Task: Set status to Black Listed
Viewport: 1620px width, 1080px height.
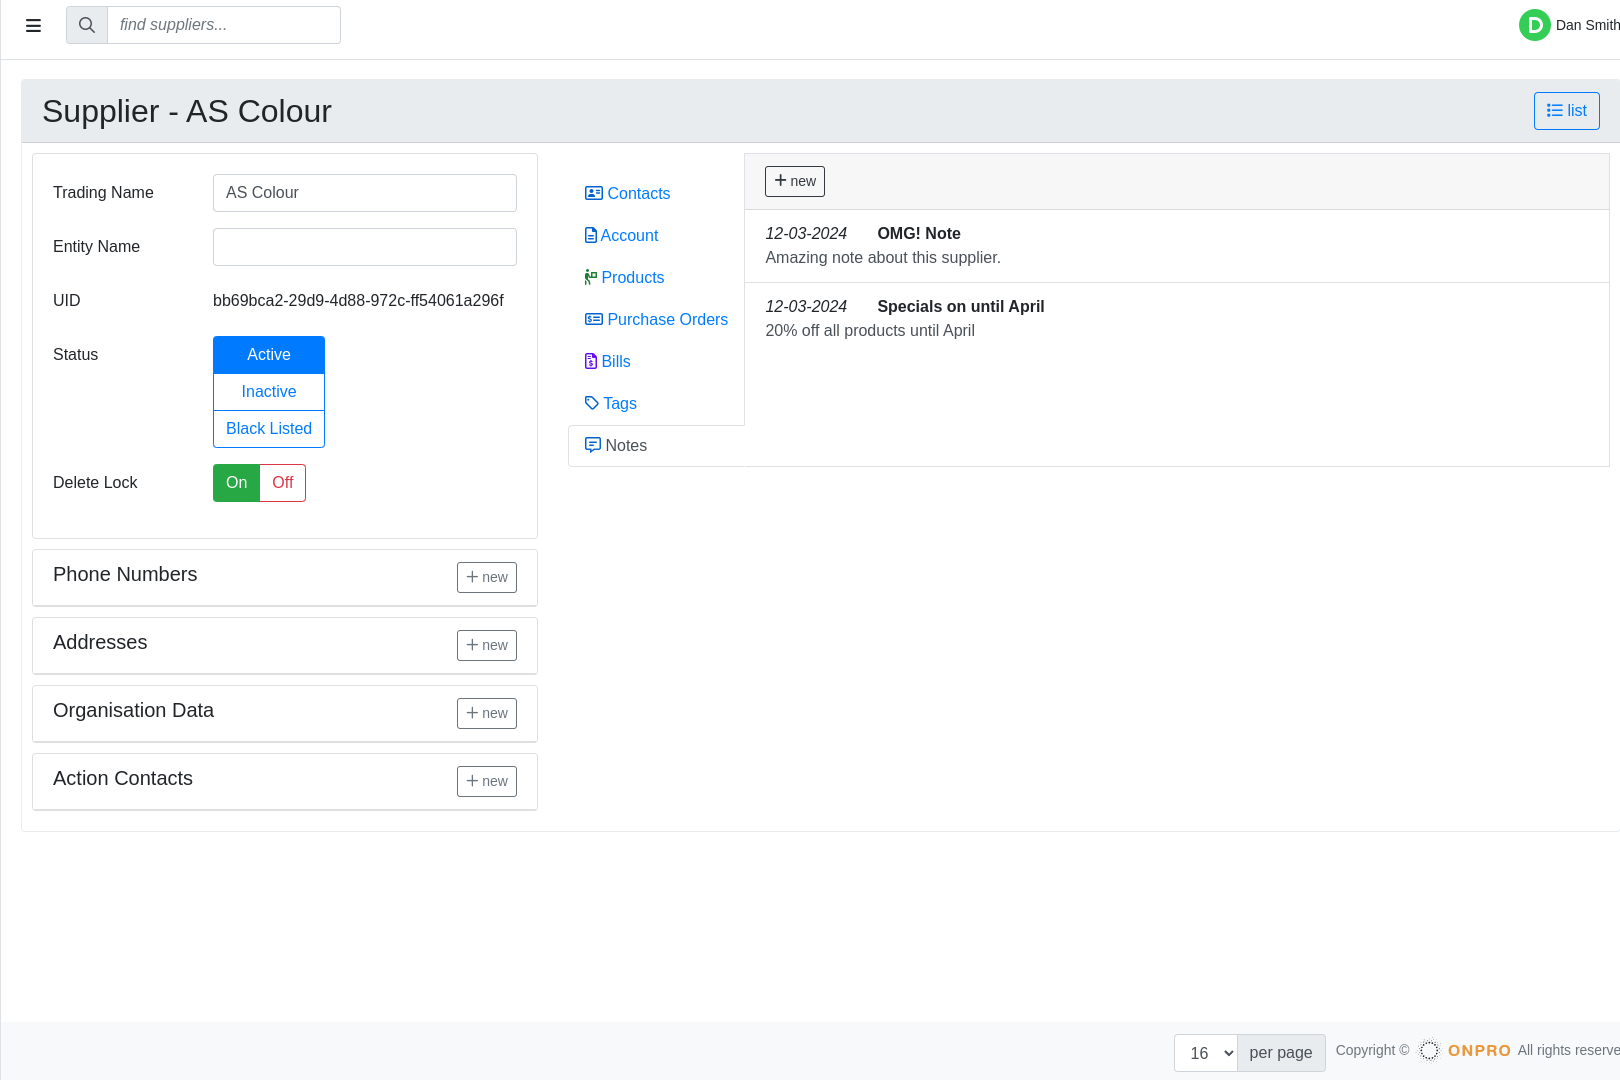Action: (269, 429)
